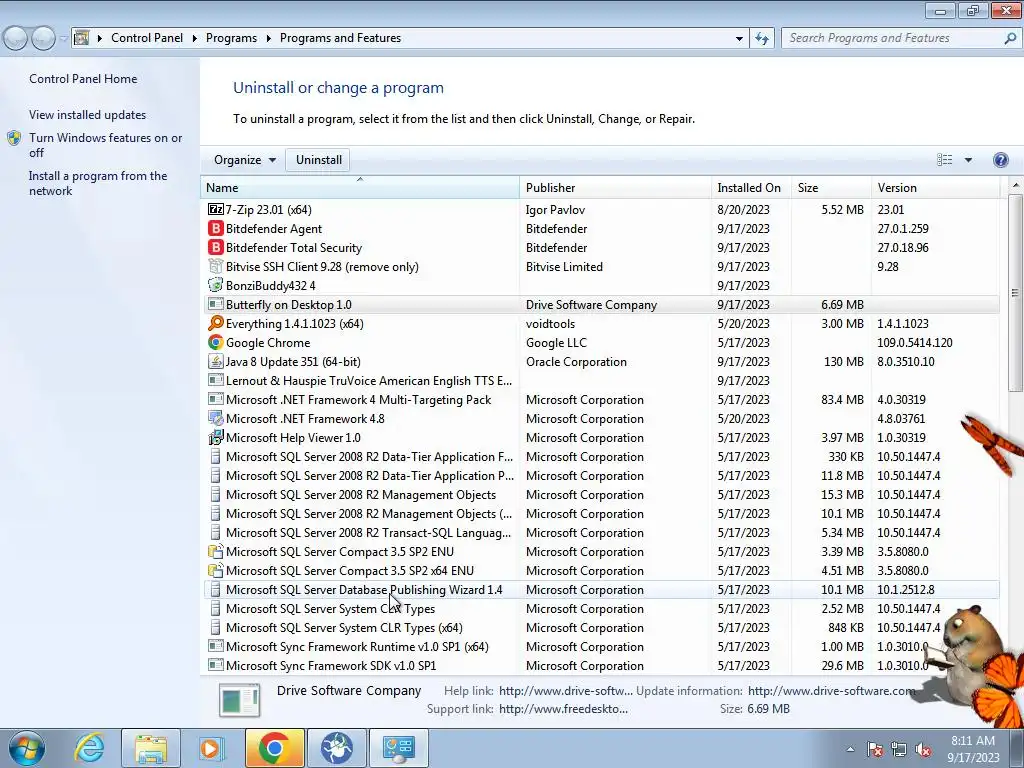Select Microsoft SQL Server 2008 R2 Transact-SQL Languag...
1024x768 pixels.
pyautogui.click(x=600, y=533)
